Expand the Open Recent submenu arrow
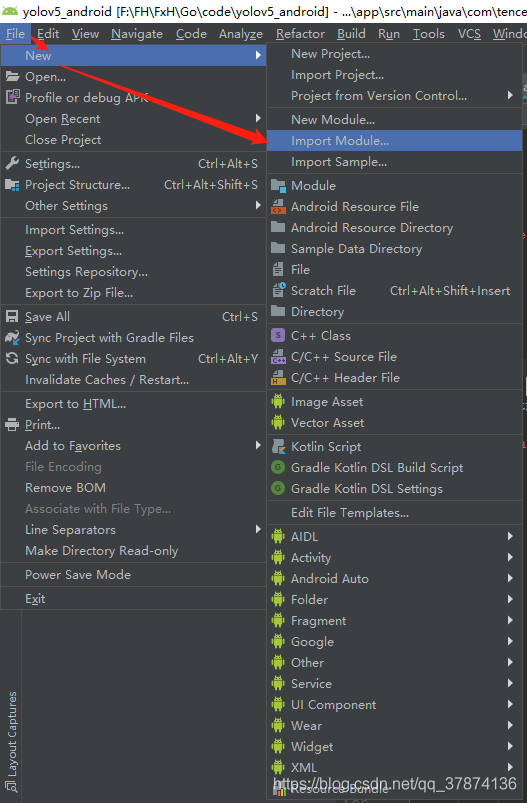527x803 pixels. (x=258, y=118)
